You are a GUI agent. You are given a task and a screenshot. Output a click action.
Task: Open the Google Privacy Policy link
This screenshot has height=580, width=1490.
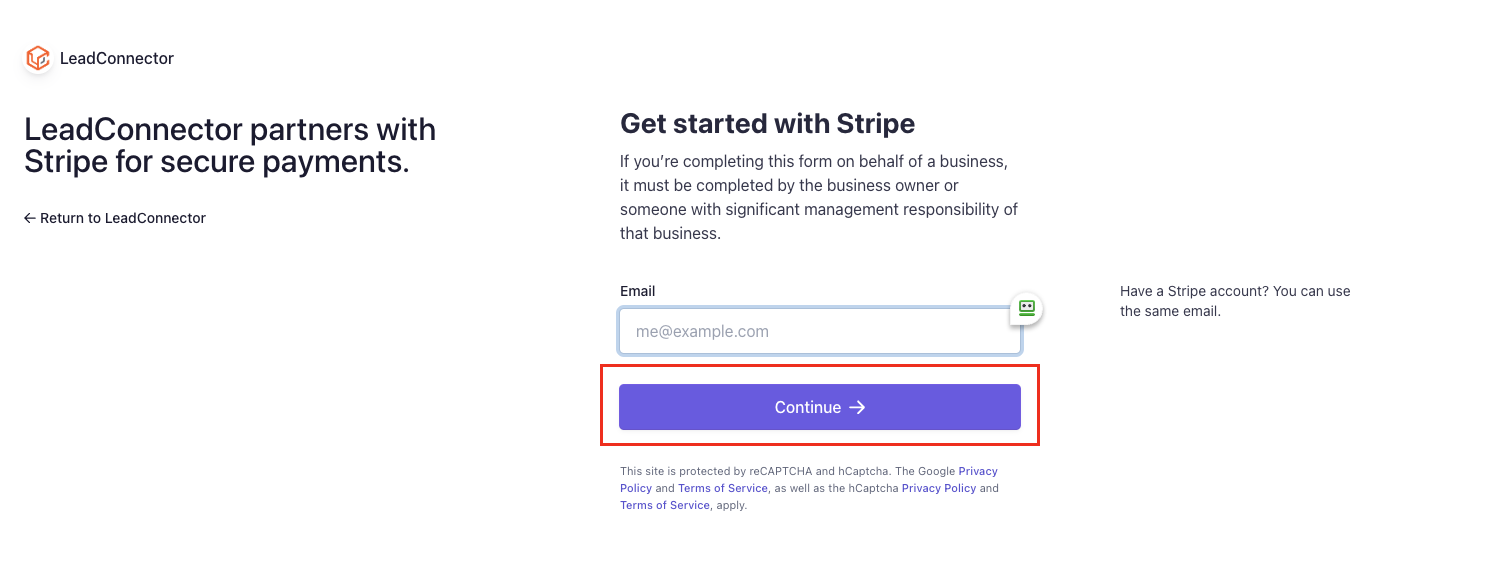(x=977, y=471)
